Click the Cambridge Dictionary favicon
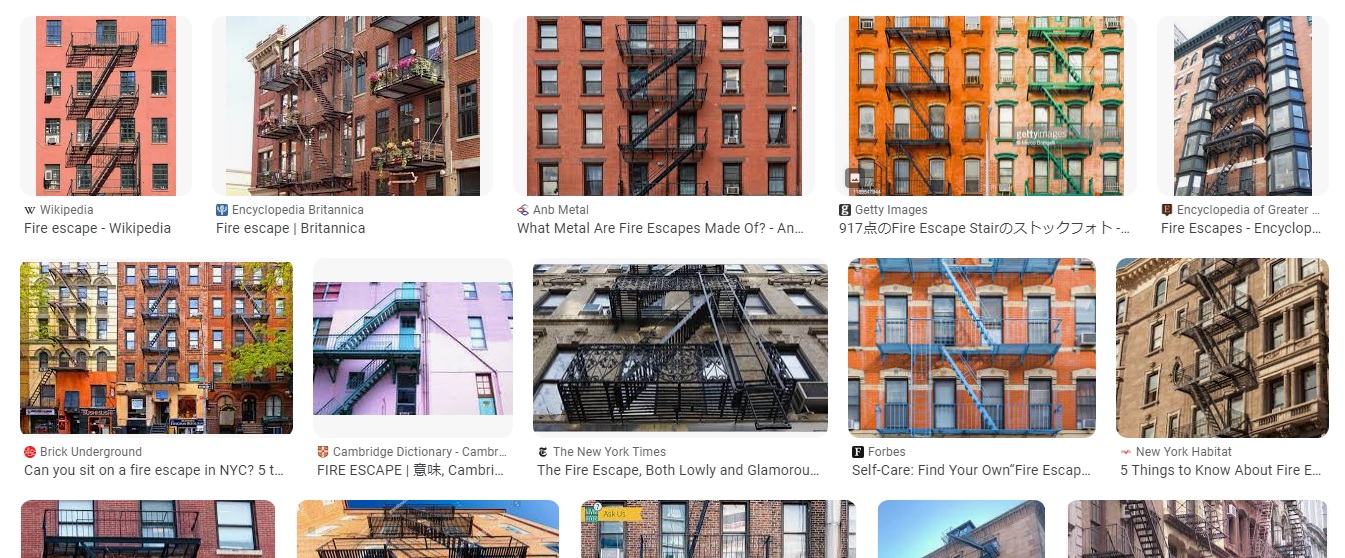 coord(323,452)
